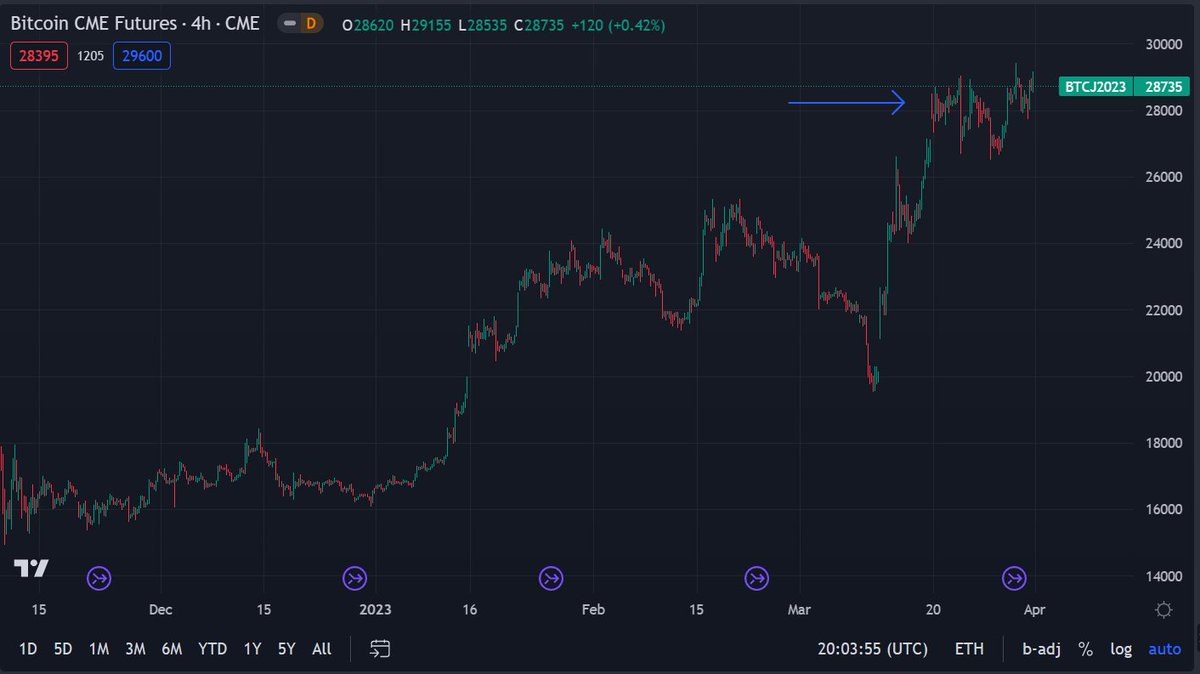Viewport: 1200px width, 674px height.
Task: Open chart settings gear on the time axis
Action: point(1164,609)
